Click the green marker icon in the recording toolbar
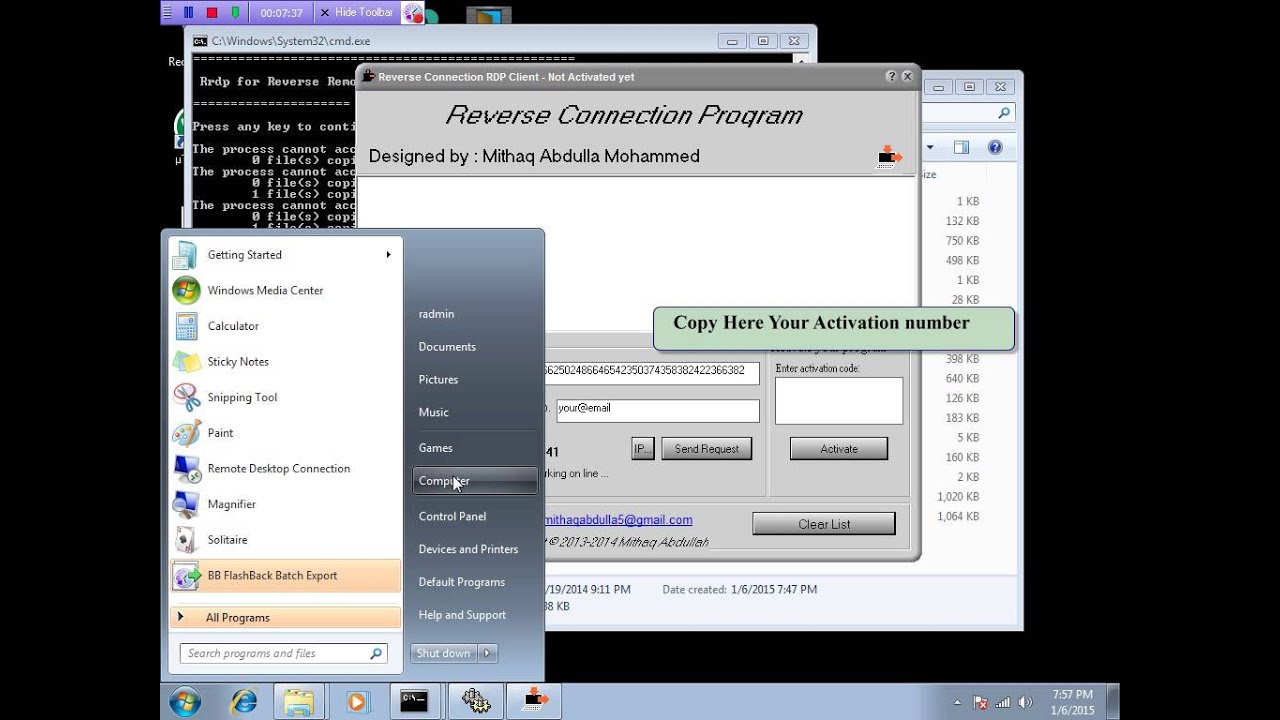Image resolution: width=1280 pixels, height=720 pixels. (235, 13)
